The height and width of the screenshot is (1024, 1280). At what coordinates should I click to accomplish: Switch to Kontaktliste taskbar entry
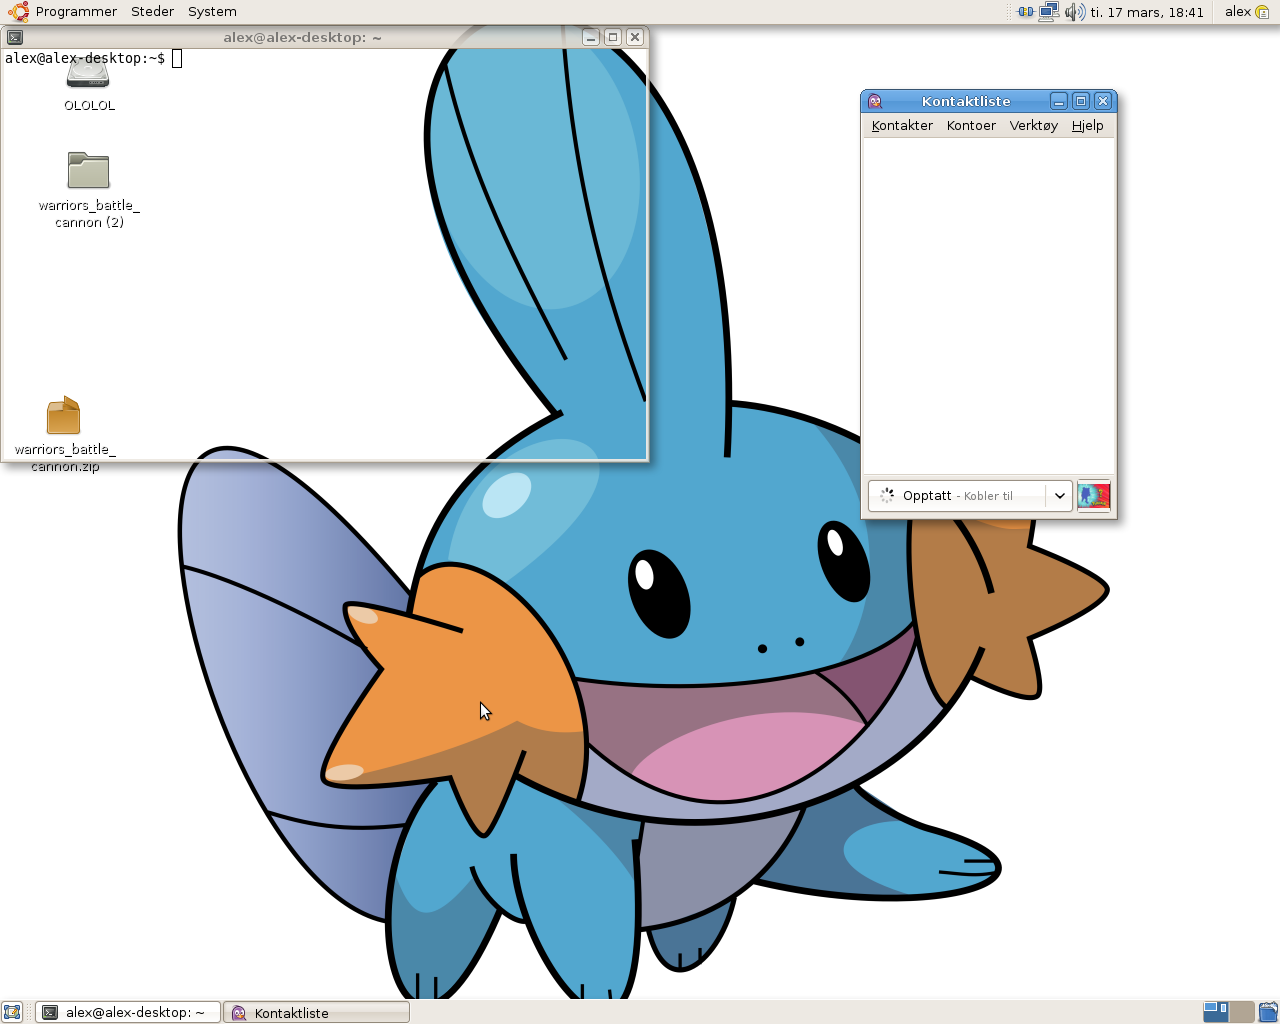[316, 1012]
